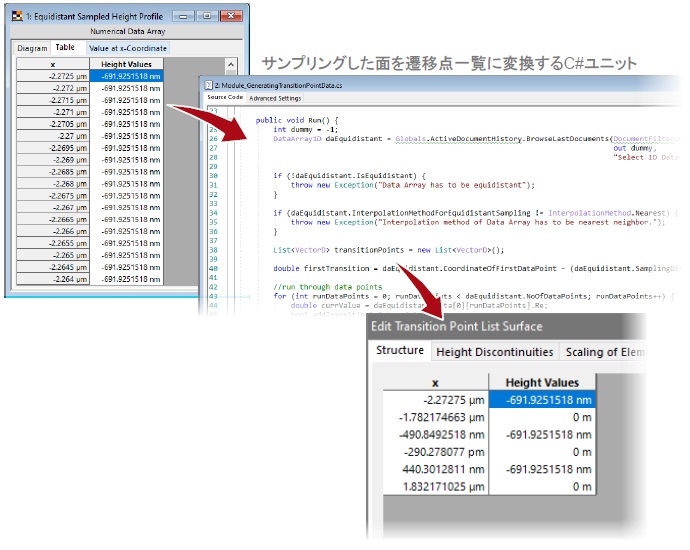
Task: Select the transition point x cell -490.8492518 nm
Action: (x=436, y=435)
